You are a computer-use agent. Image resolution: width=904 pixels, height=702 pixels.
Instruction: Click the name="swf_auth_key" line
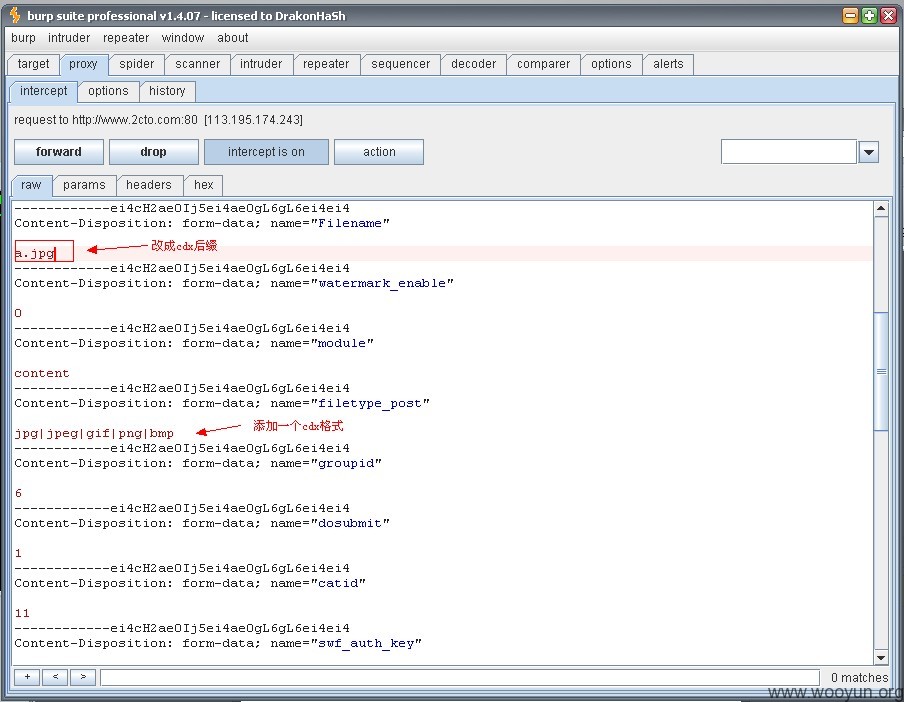218,643
